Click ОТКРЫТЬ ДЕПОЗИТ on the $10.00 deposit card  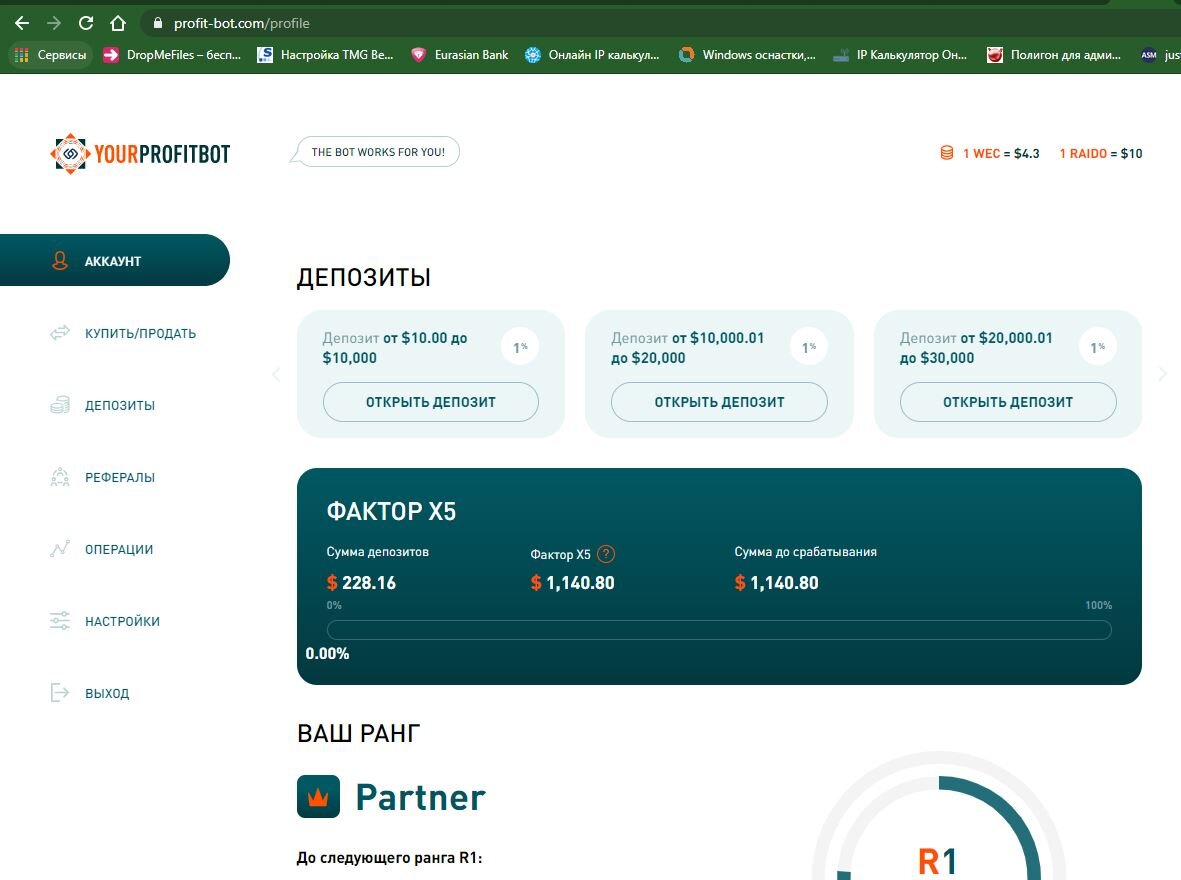tap(430, 402)
